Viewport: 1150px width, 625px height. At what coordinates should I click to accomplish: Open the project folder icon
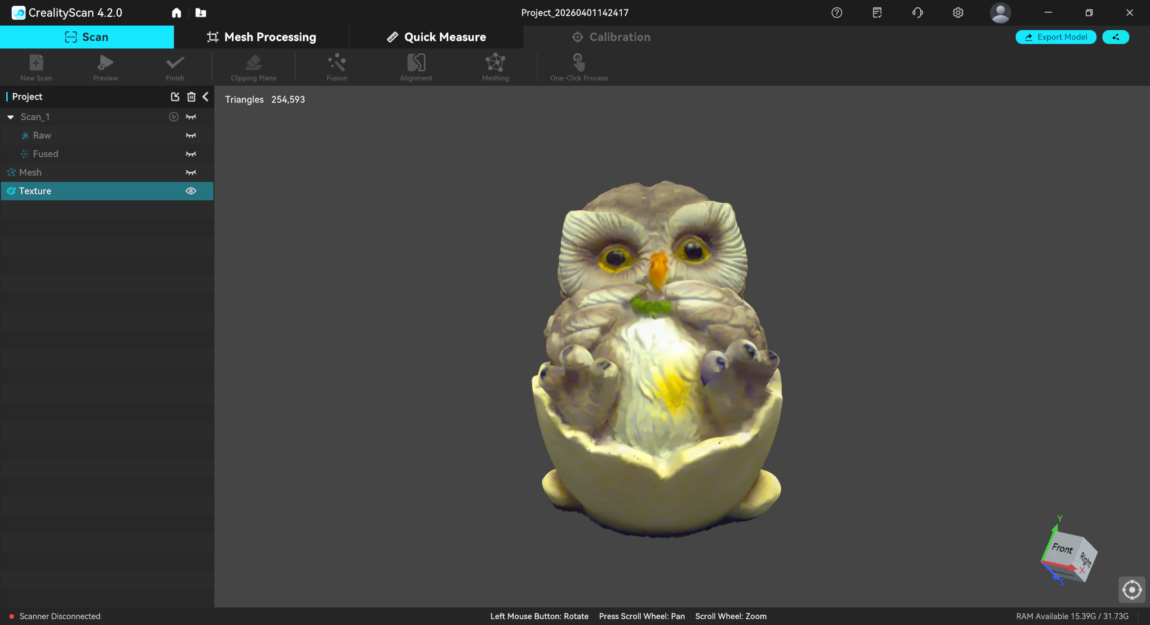pos(201,13)
